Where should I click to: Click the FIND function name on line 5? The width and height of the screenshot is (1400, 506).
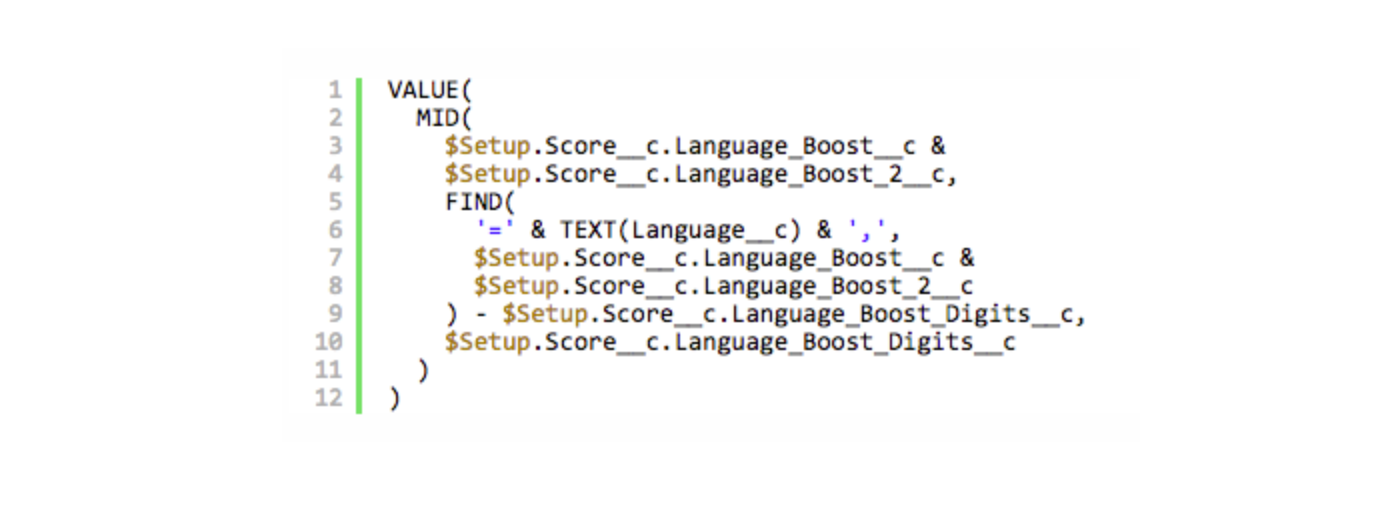473,202
